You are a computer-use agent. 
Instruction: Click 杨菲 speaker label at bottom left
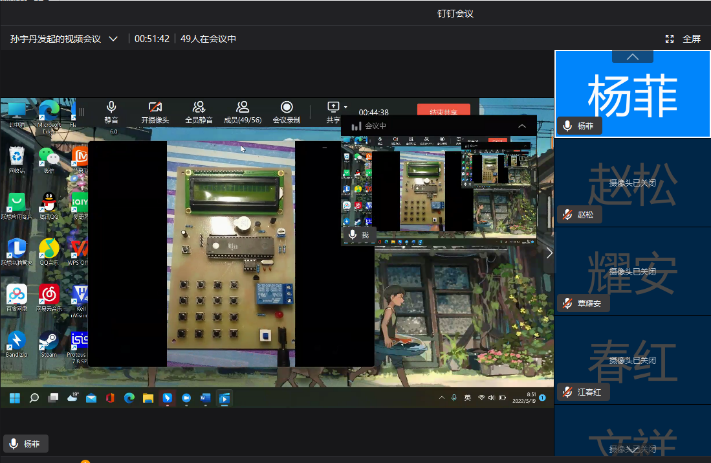coord(26,444)
